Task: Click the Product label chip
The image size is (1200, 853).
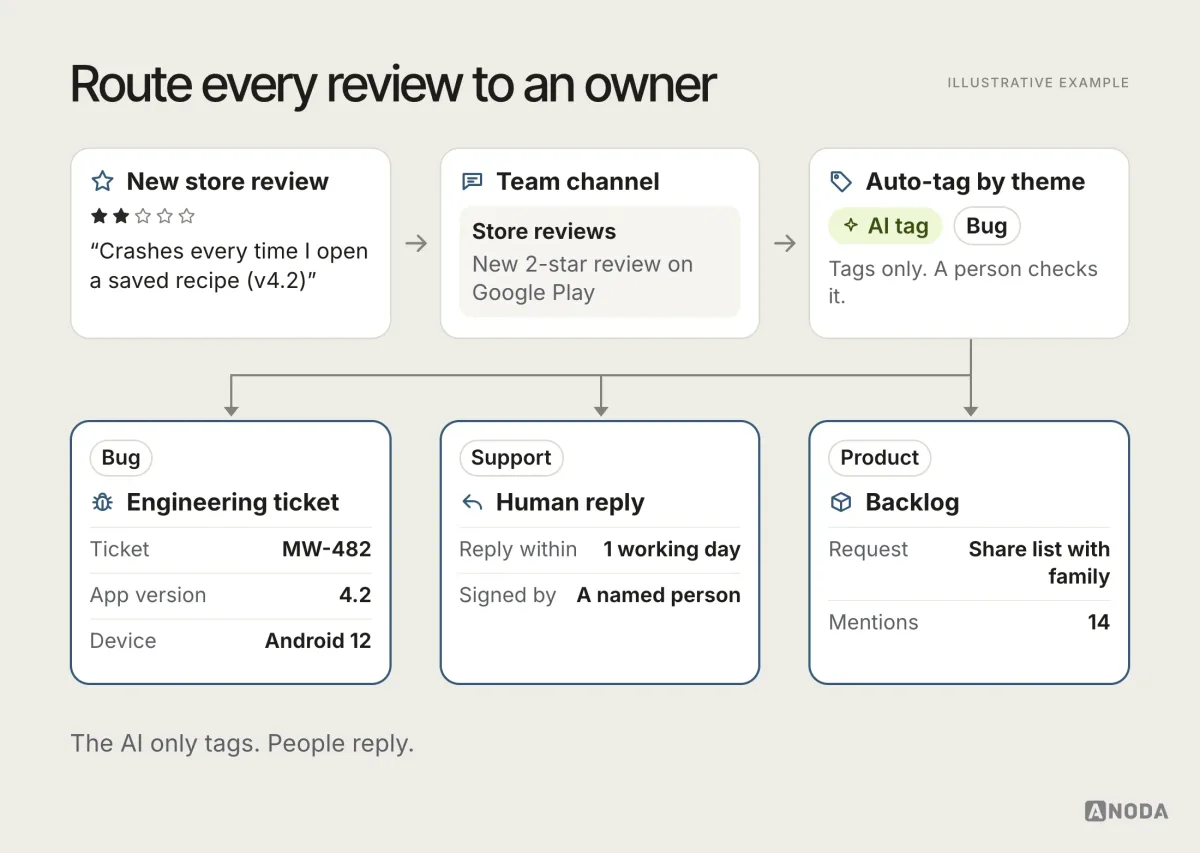Action: 879,458
